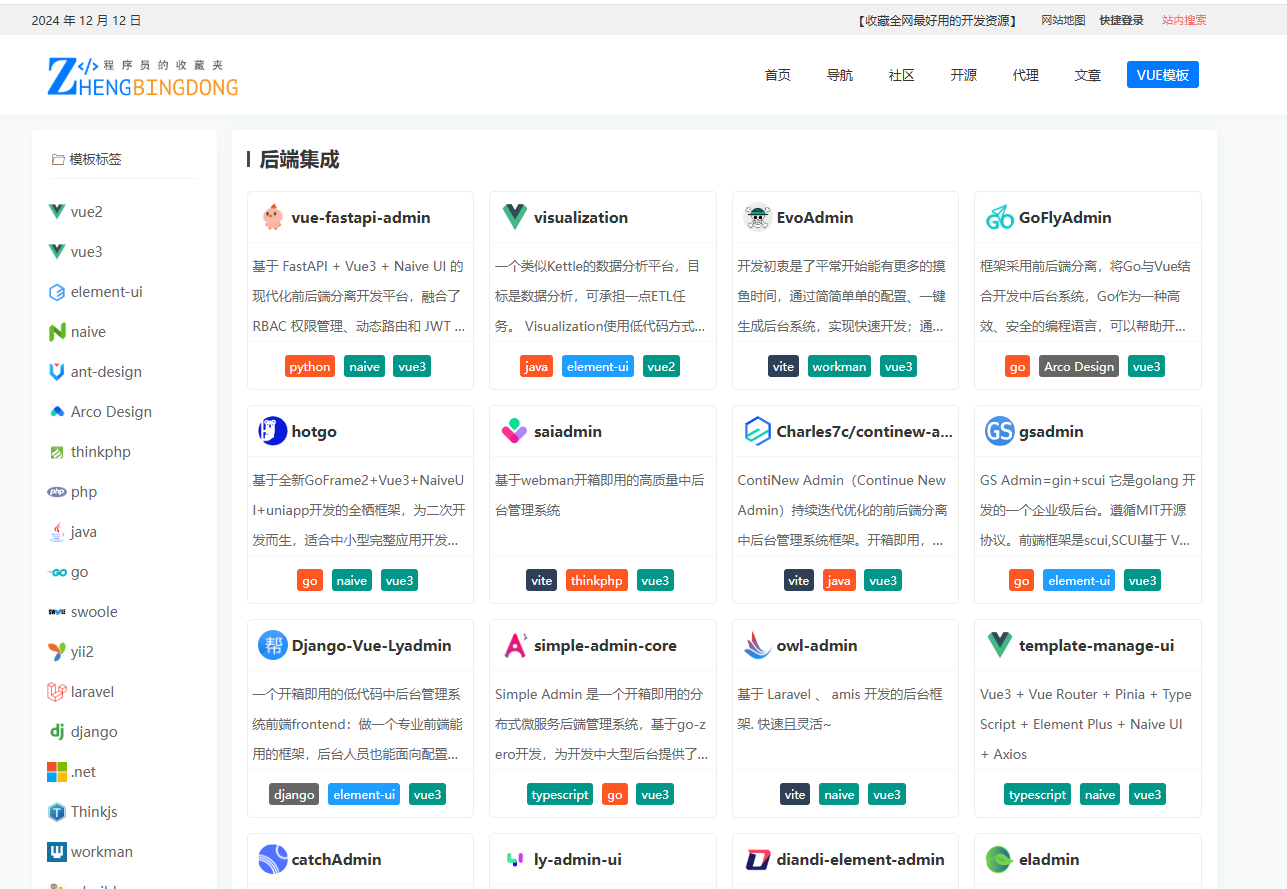
Task: Click the gsadmin GS icon
Action: 999,431
